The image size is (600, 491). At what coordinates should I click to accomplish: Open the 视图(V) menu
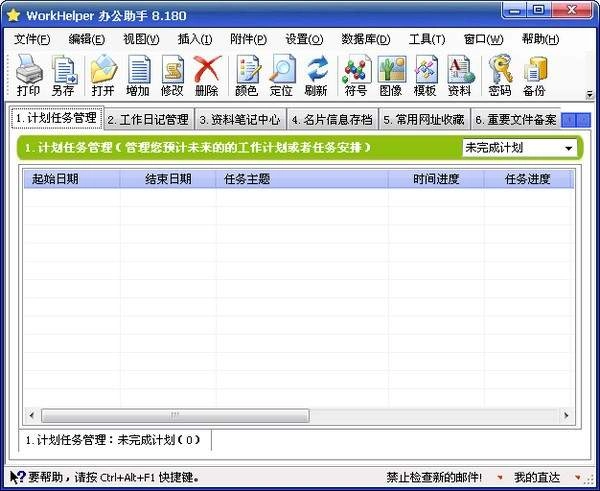[x=141, y=39]
